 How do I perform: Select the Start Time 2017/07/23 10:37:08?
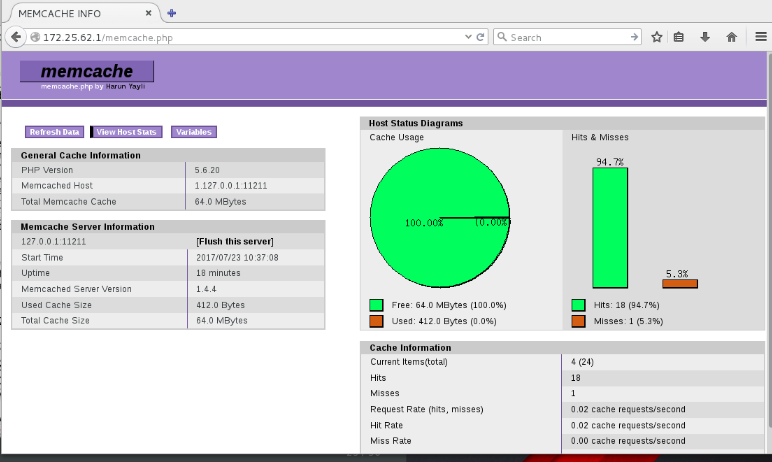pyautogui.click(x=237, y=258)
